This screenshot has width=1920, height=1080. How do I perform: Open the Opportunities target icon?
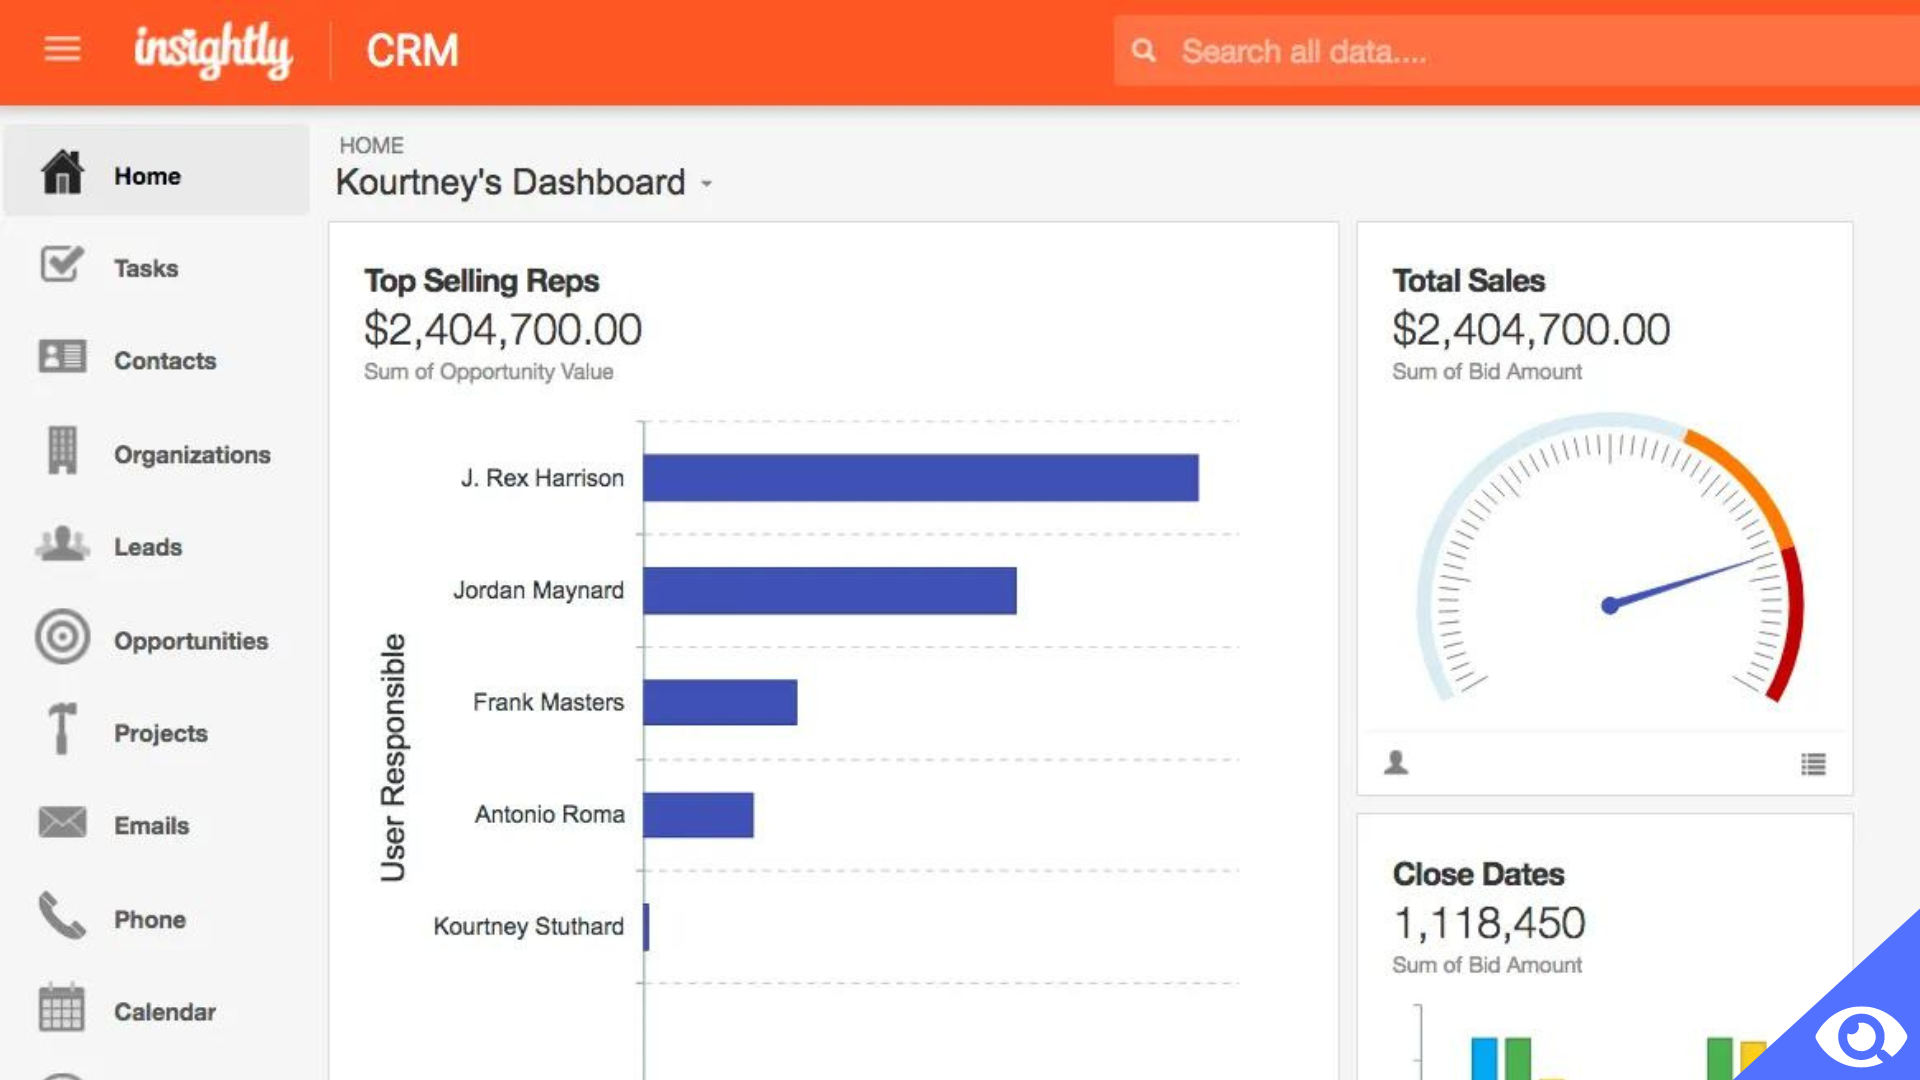click(x=60, y=637)
